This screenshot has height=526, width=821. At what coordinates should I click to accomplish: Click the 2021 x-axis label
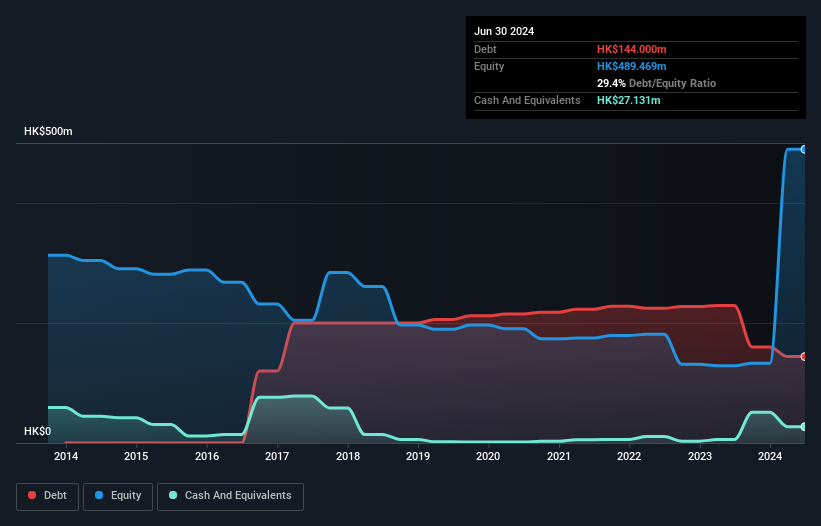[x=559, y=456]
